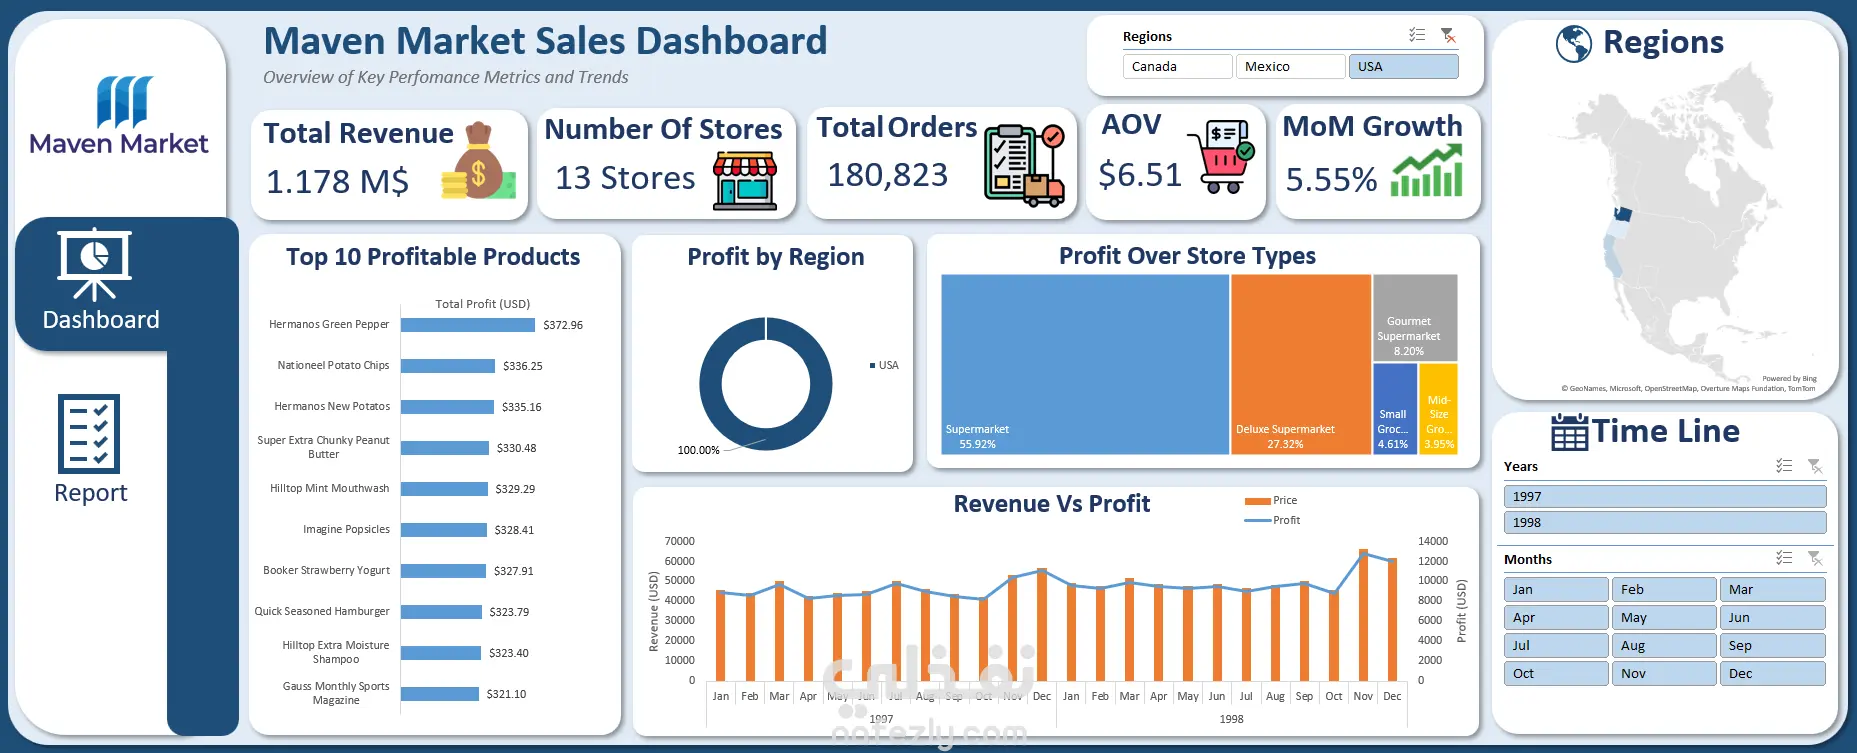Screen dimensions: 1857x753
Task: Clear filter icon on Years slicer
Action: tap(1815, 466)
